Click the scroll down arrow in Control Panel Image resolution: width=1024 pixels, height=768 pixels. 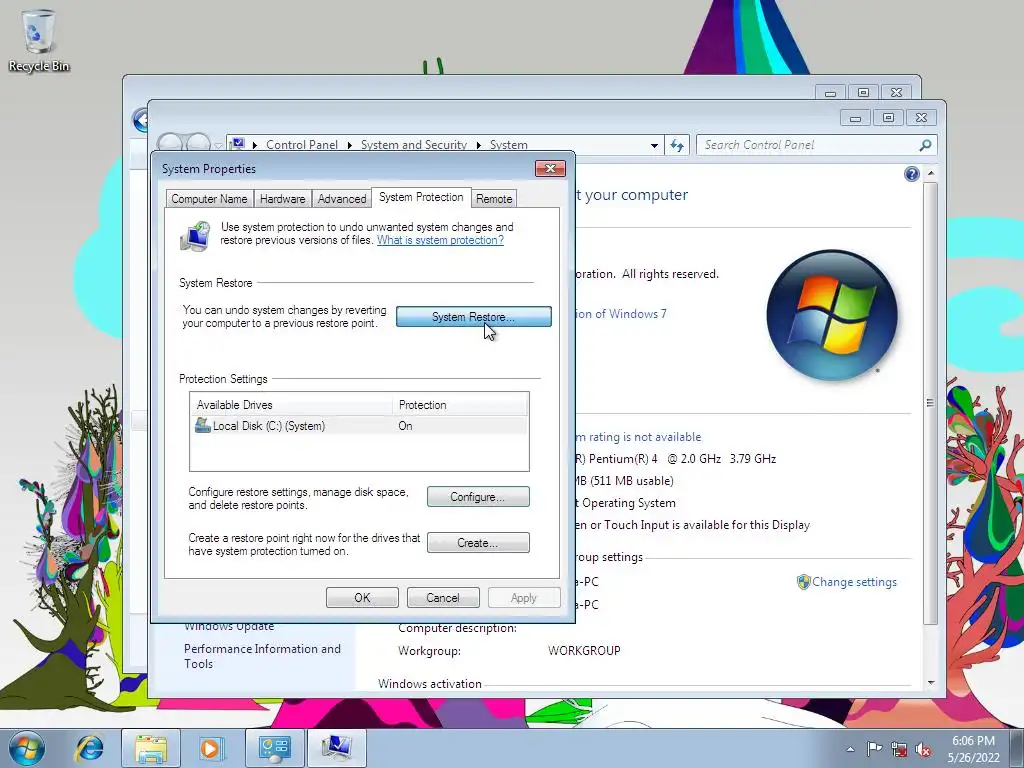[931, 682]
